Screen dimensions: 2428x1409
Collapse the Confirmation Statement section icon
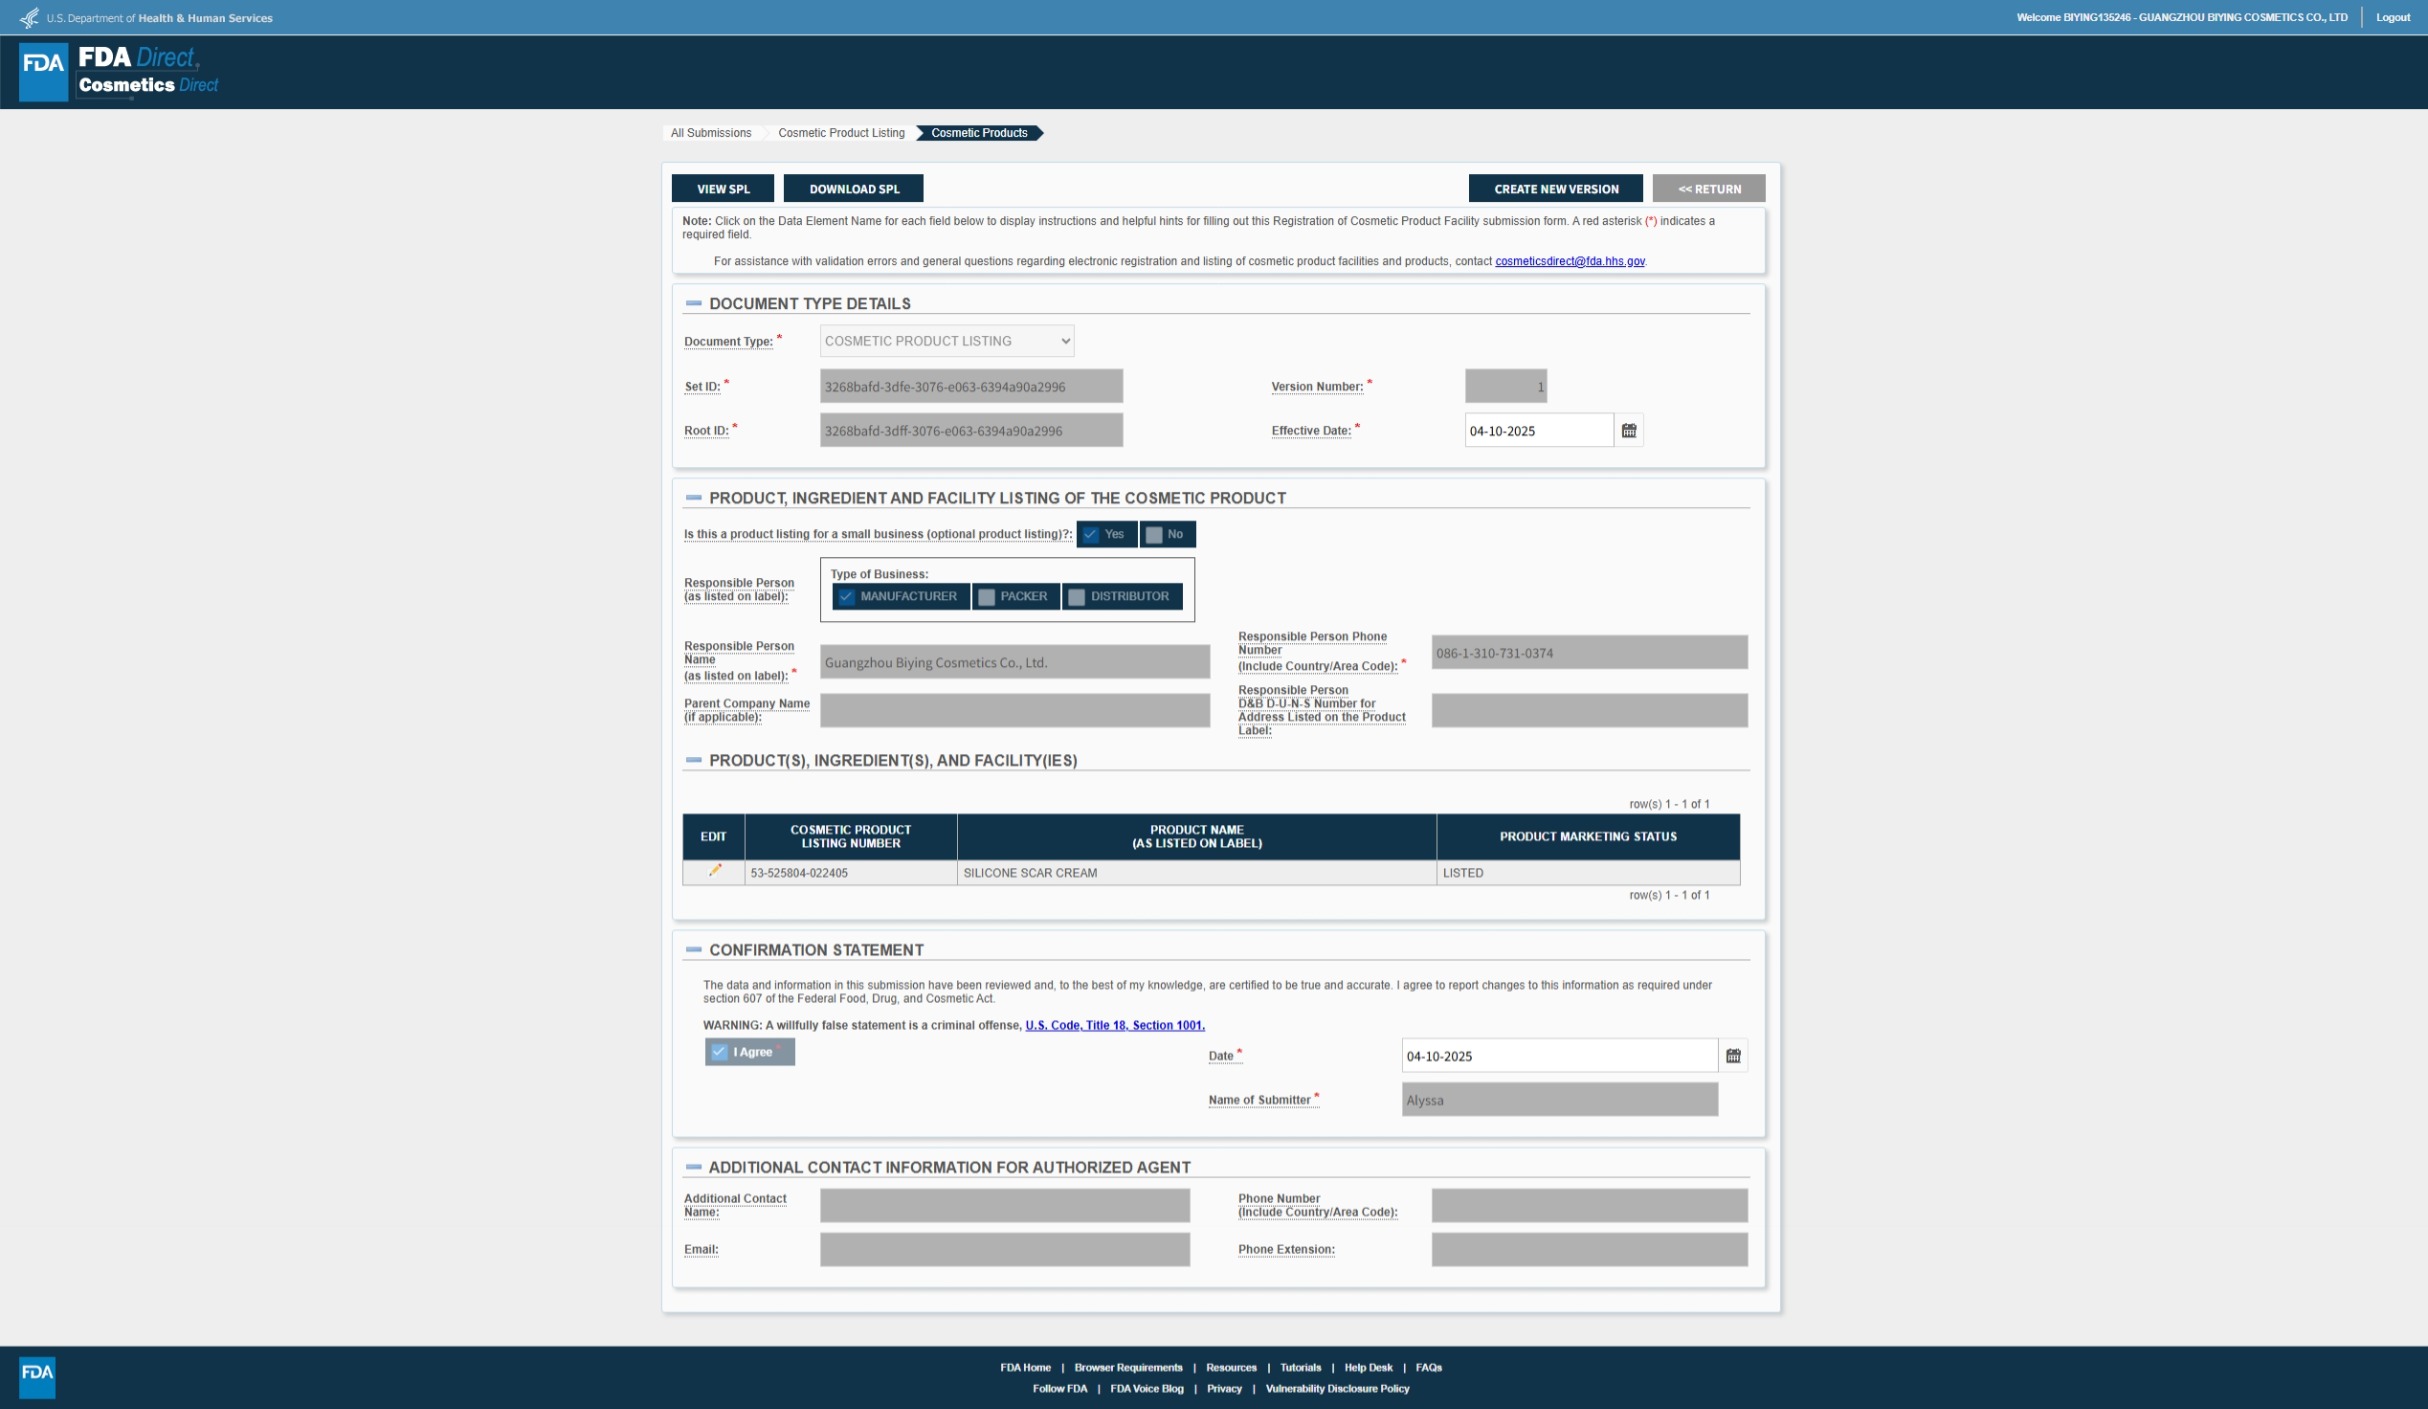[x=693, y=950]
